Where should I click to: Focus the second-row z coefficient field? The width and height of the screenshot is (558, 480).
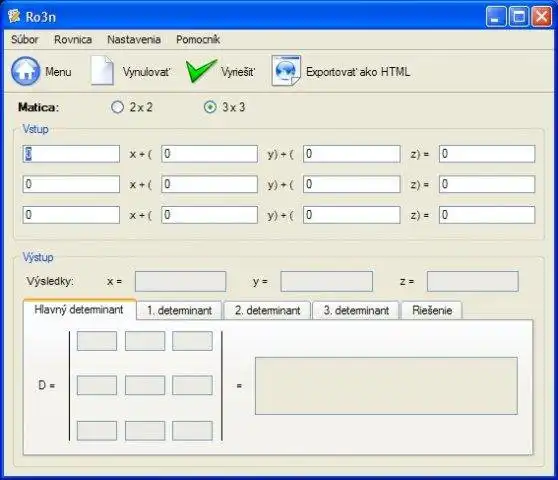352,184
